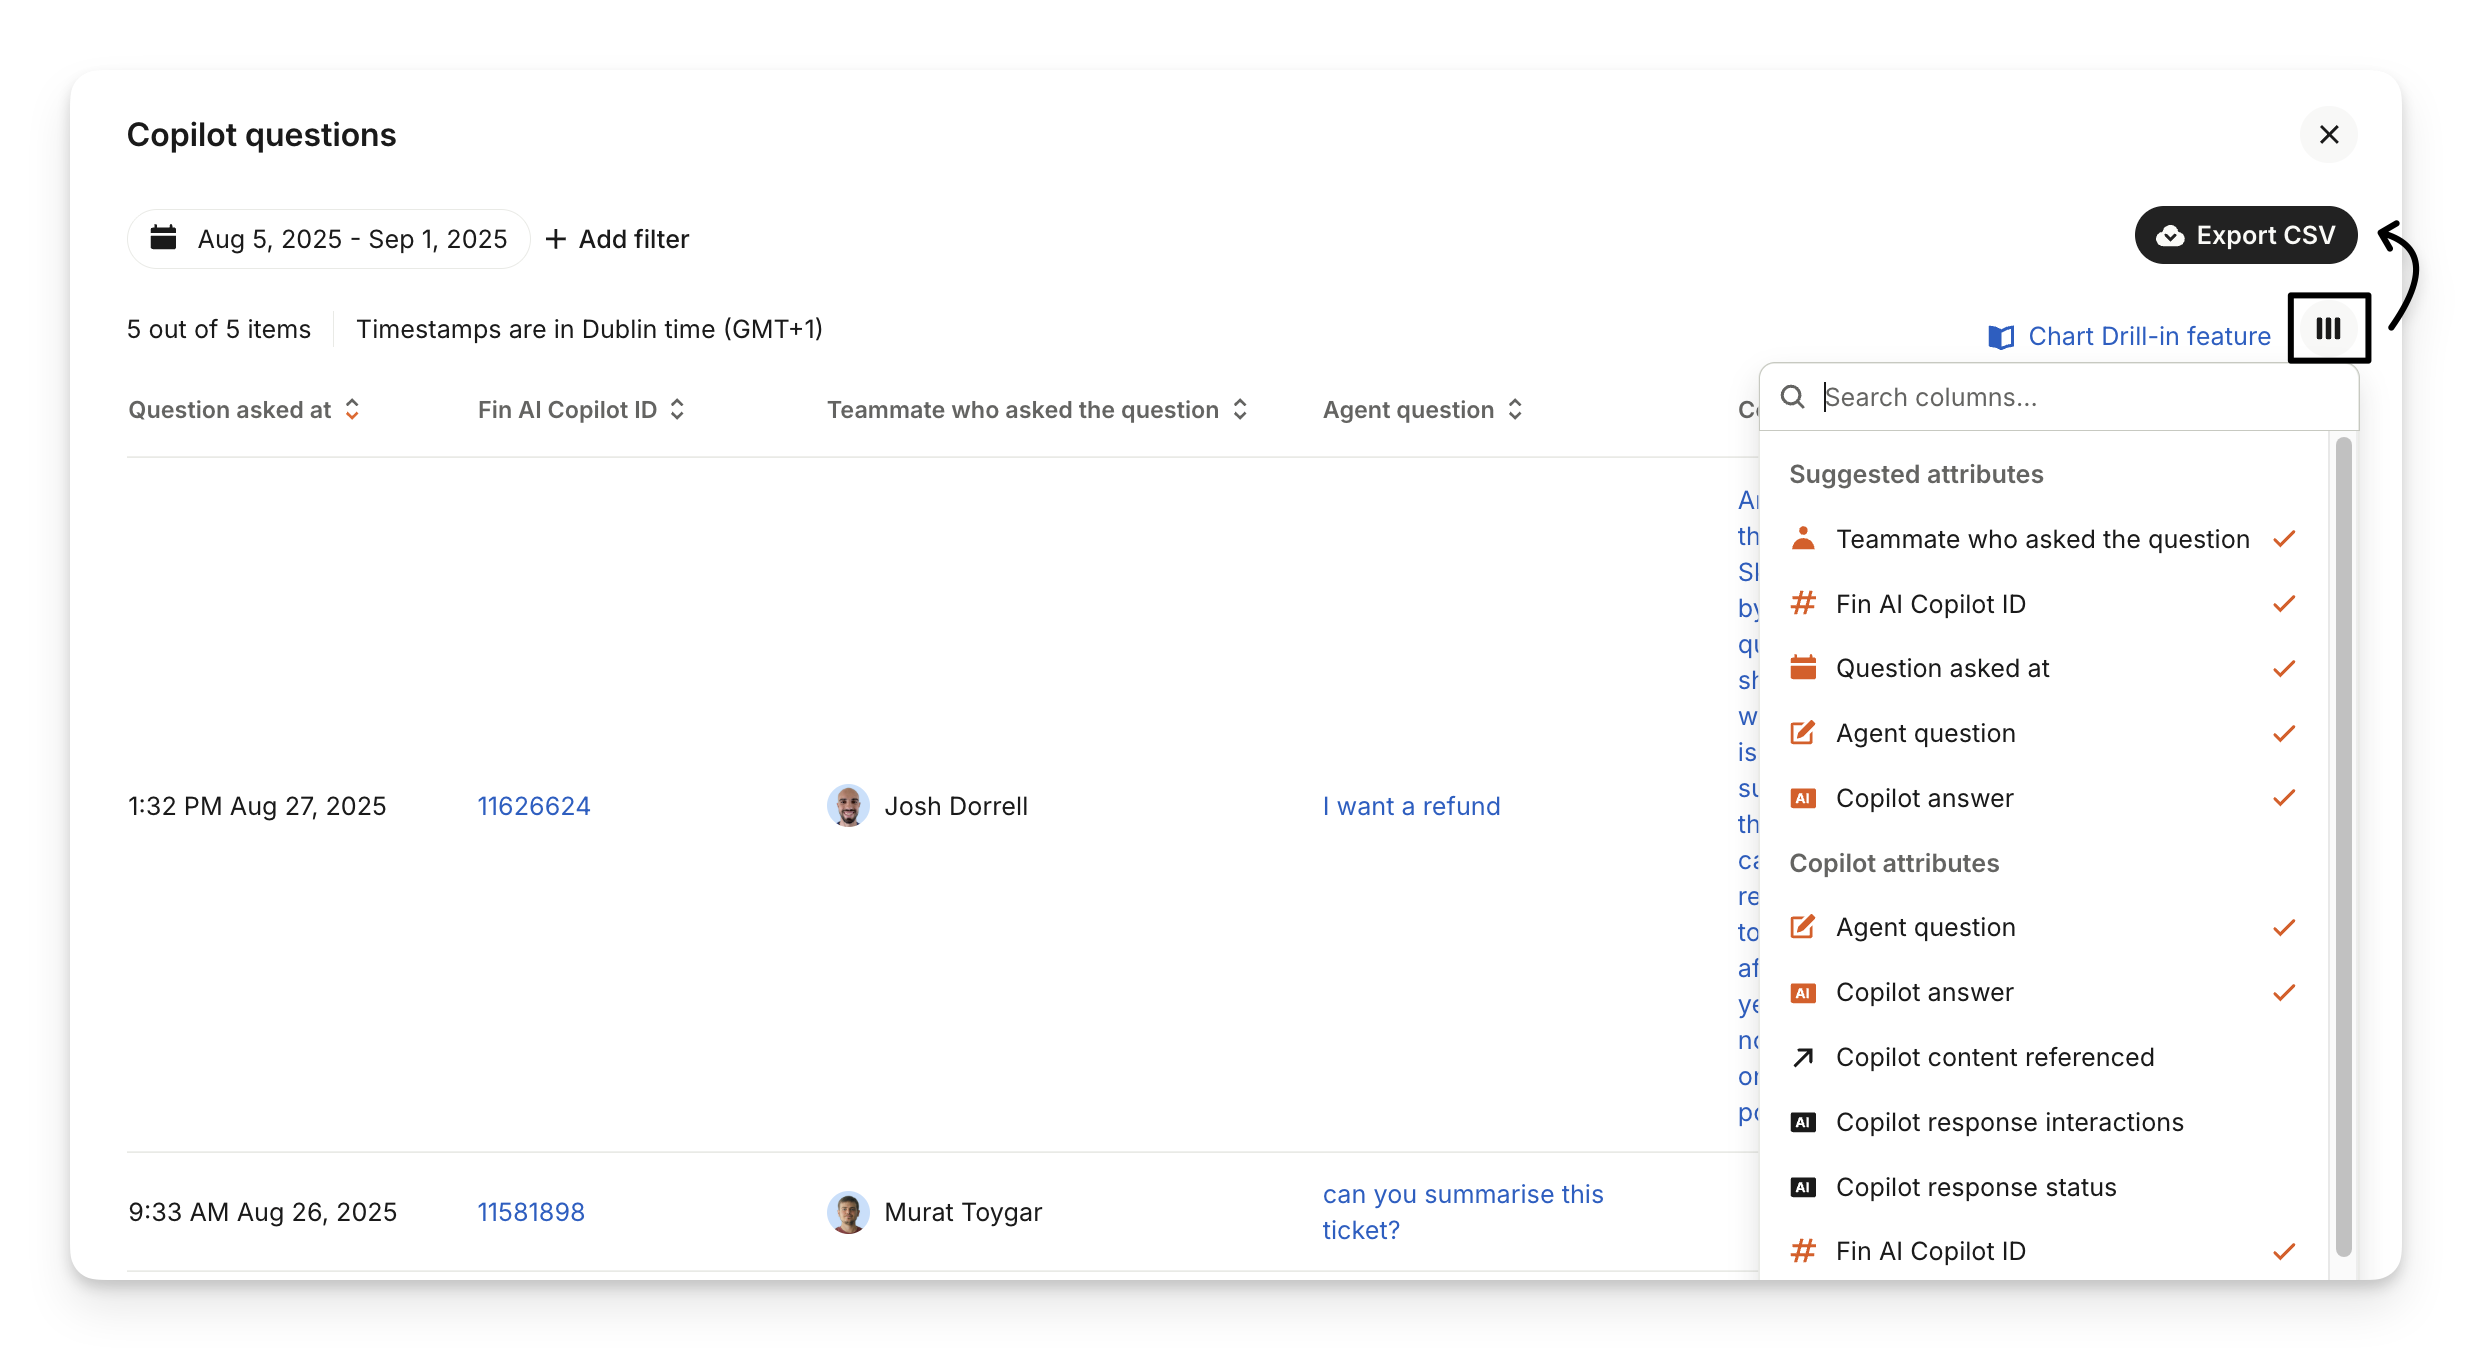This screenshot has width=2472, height=1350.
Task: Type in the Search columns field
Action: 2080,397
